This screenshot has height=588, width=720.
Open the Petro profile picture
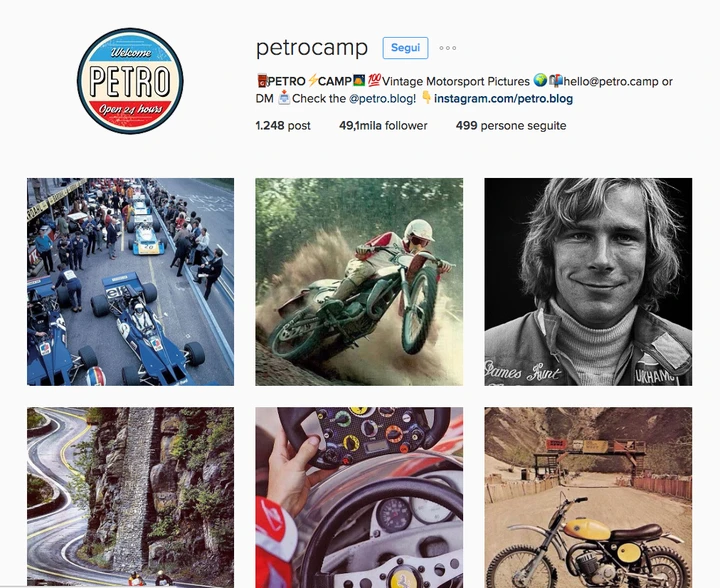tap(130, 81)
